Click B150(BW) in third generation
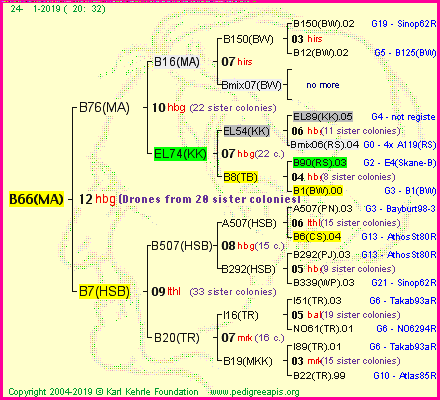 point(248,39)
